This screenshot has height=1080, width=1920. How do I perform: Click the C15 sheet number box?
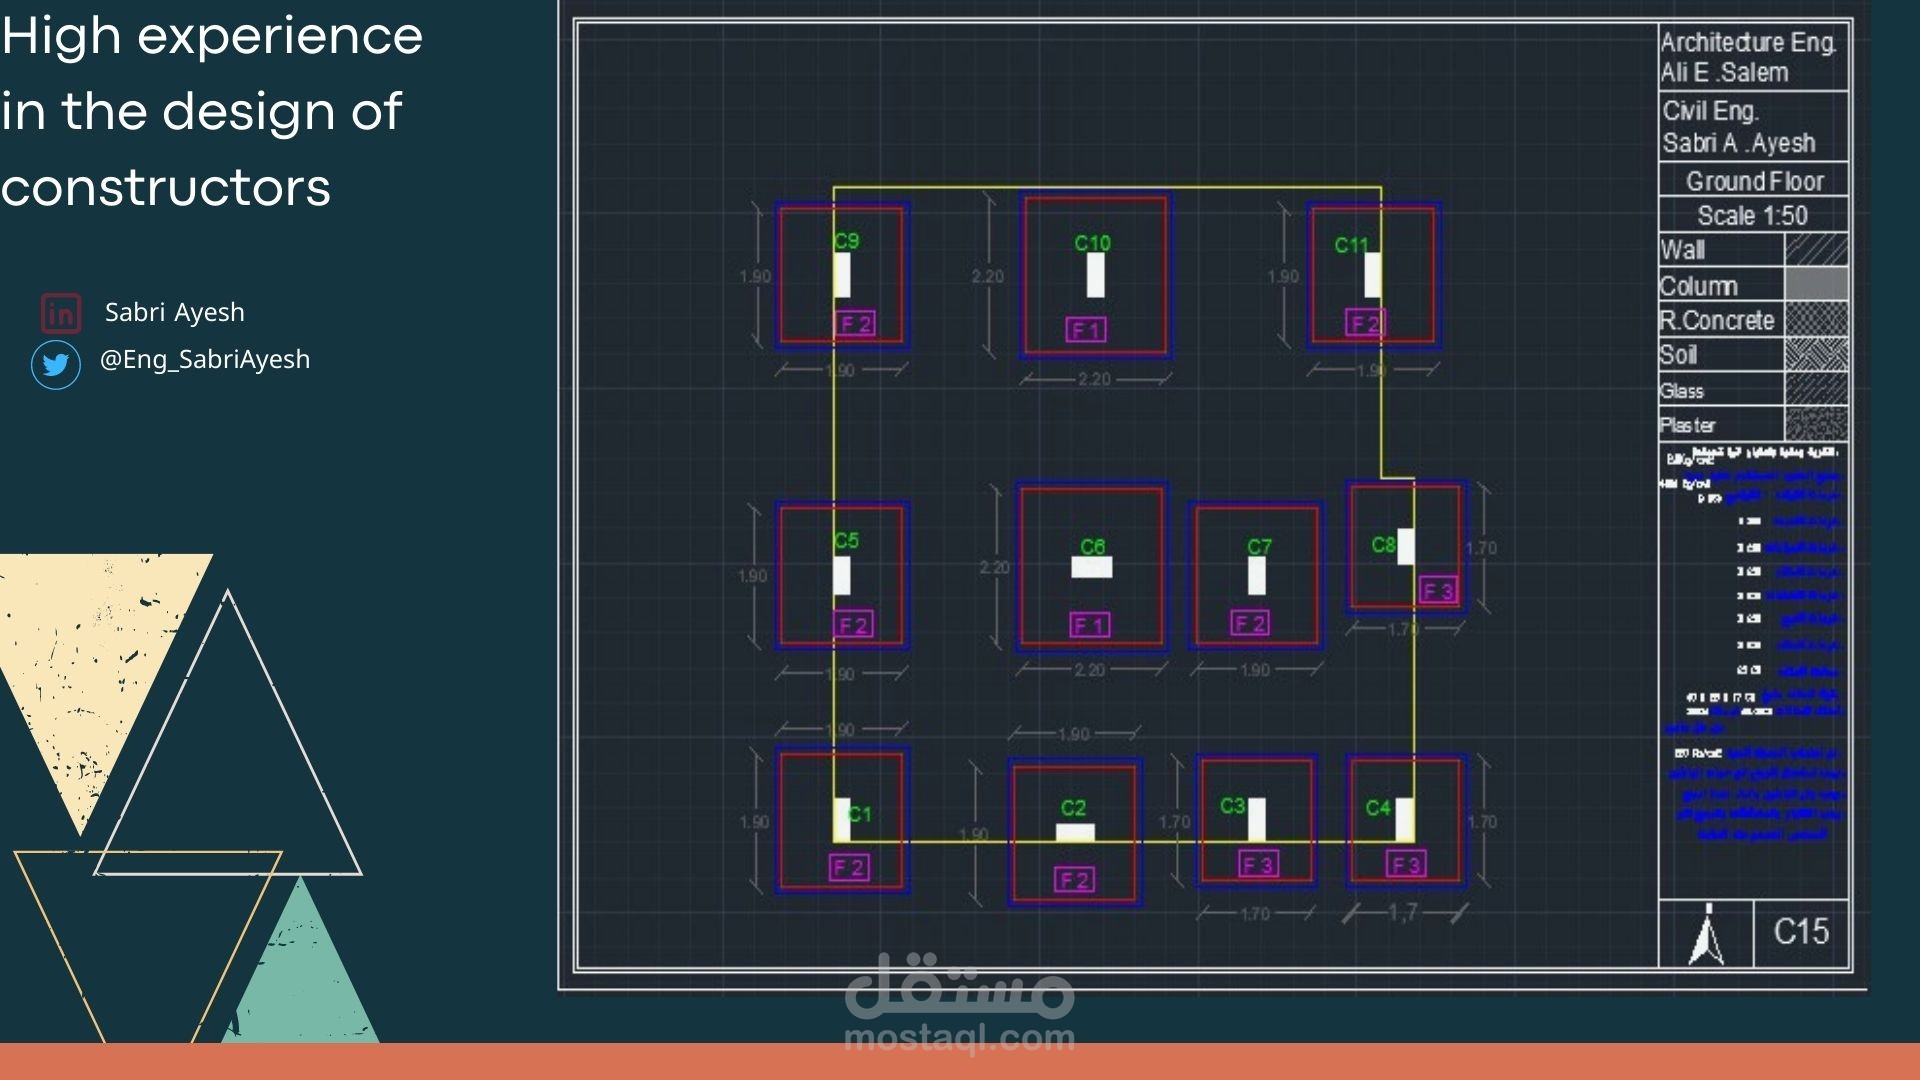[x=1801, y=932]
